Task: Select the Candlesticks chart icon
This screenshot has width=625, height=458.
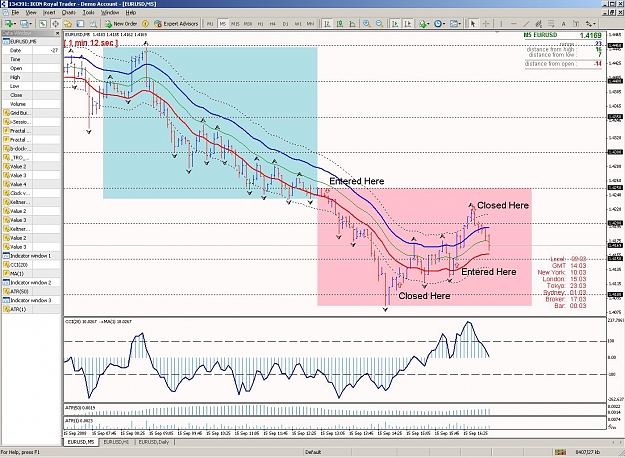Action: 340,24
